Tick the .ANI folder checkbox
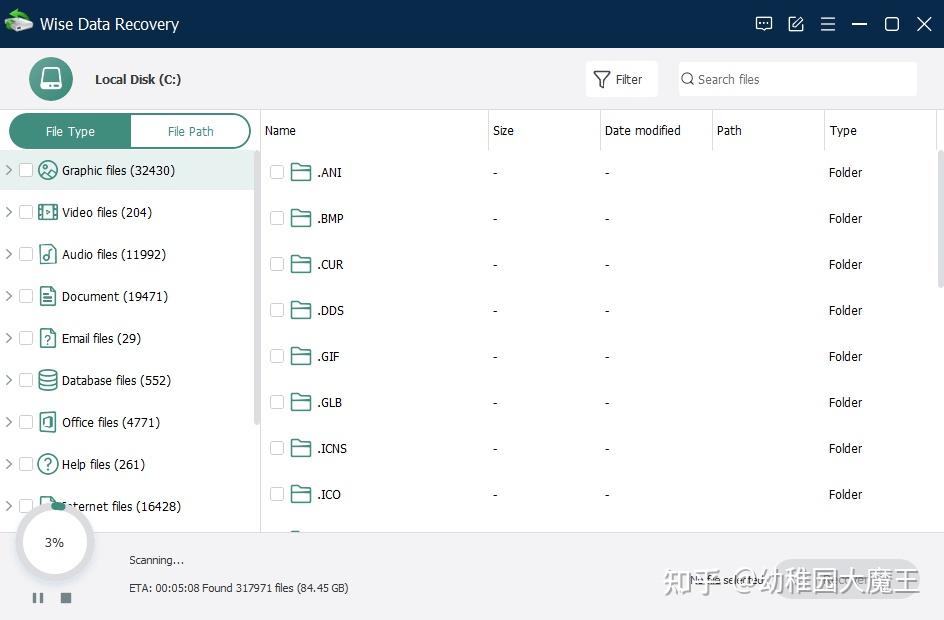Screen dimensions: 944x620 tap(277, 172)
